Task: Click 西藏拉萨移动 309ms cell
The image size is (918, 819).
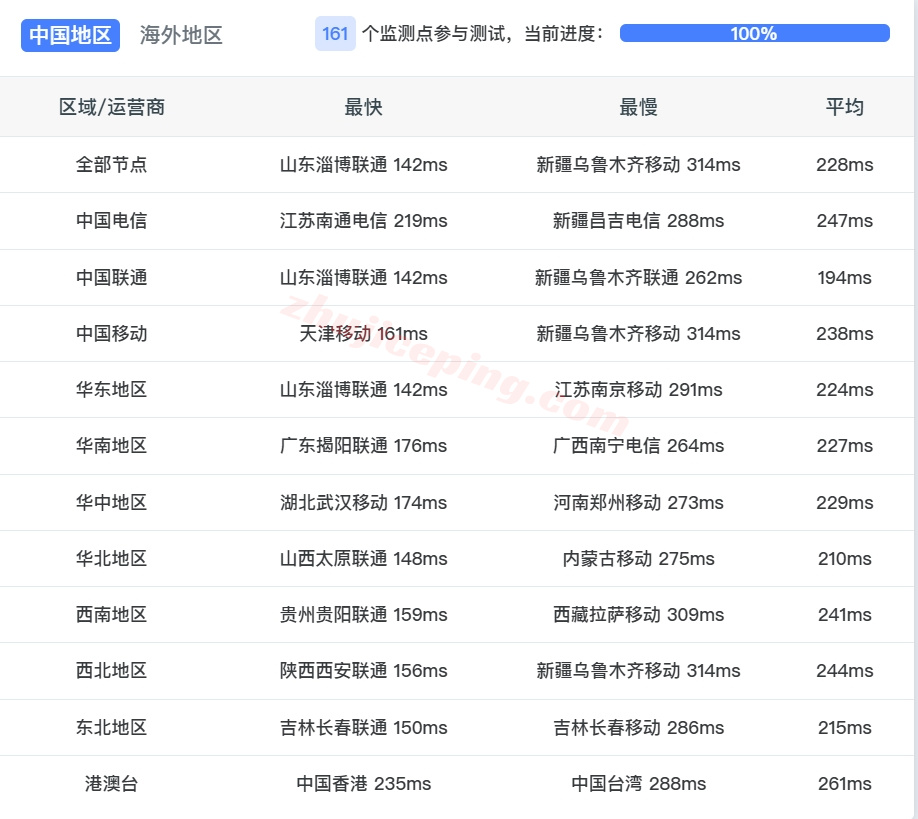Action: [x=638, y=615]
